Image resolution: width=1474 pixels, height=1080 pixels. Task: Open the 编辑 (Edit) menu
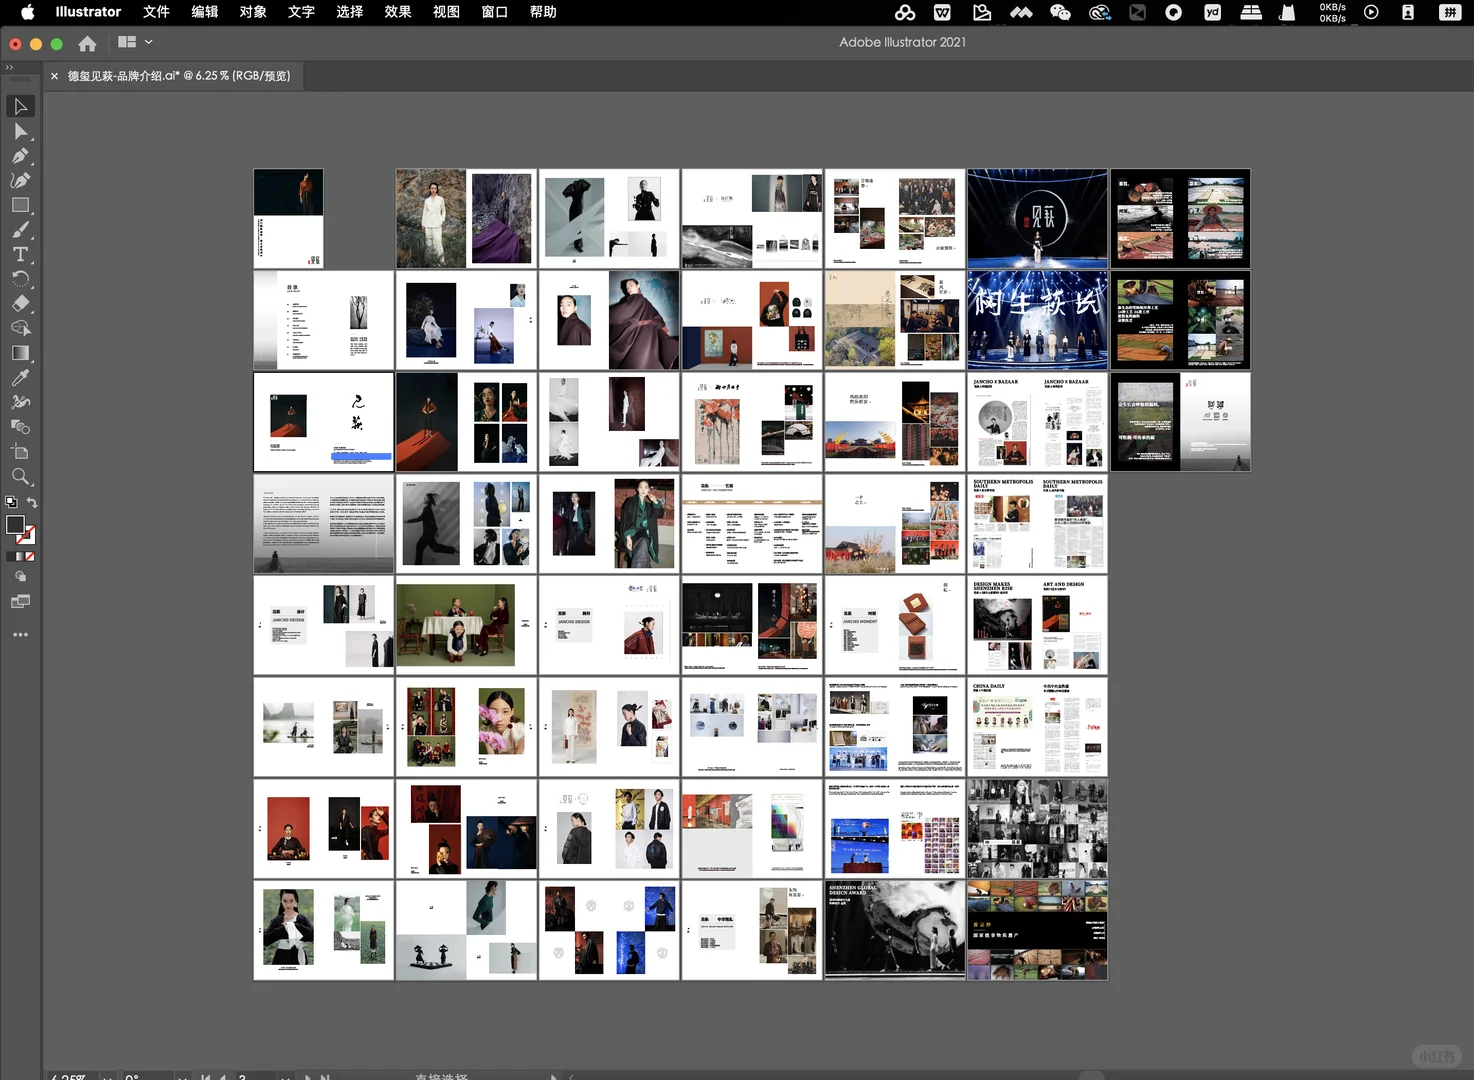pyautogui.click(x=205, y=12)
